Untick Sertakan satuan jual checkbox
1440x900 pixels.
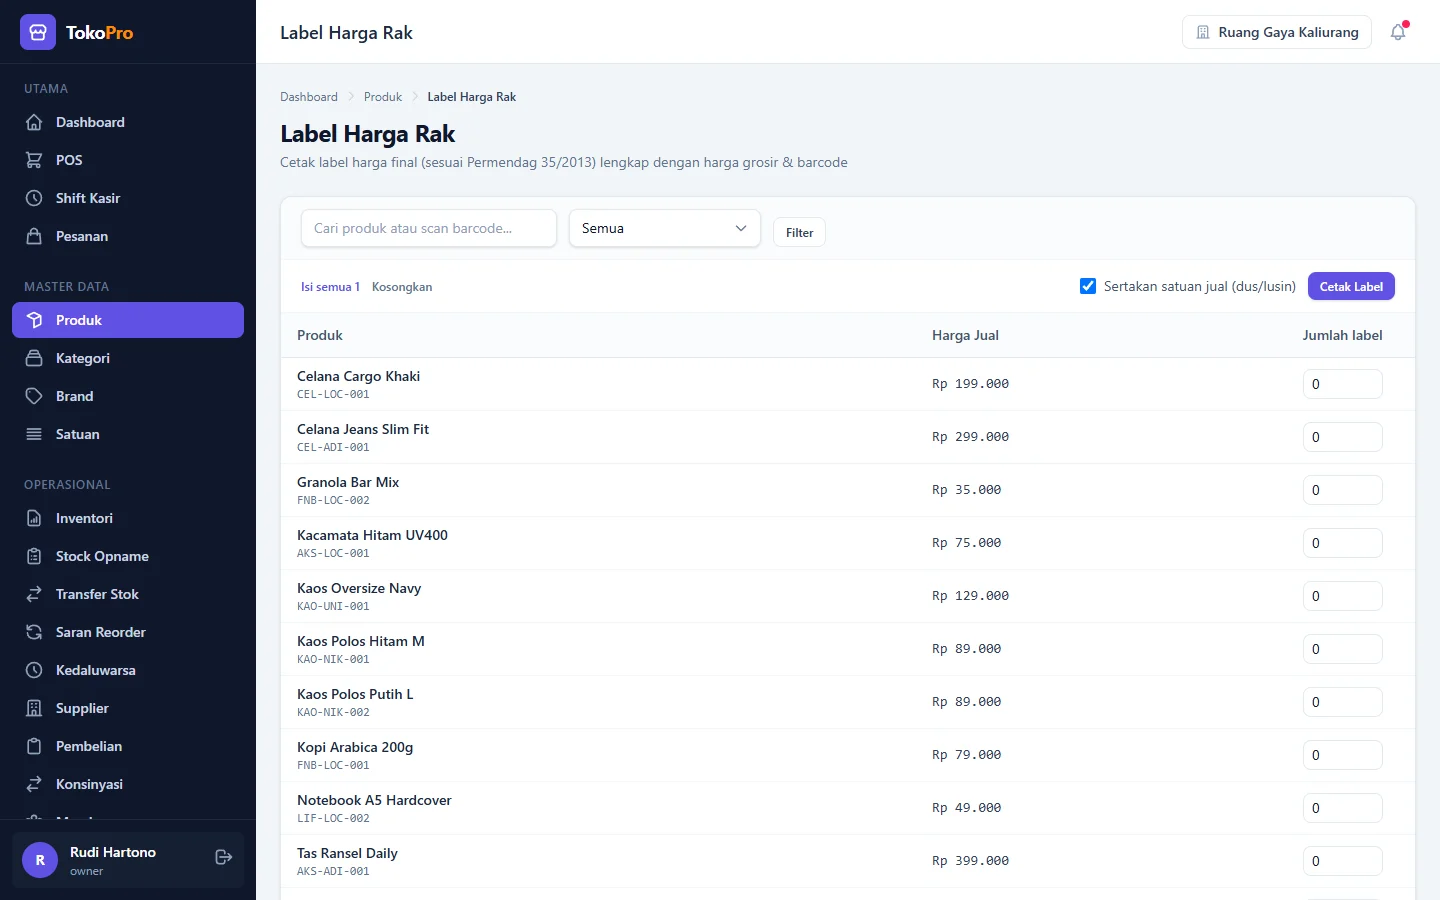click(1088, 286)
